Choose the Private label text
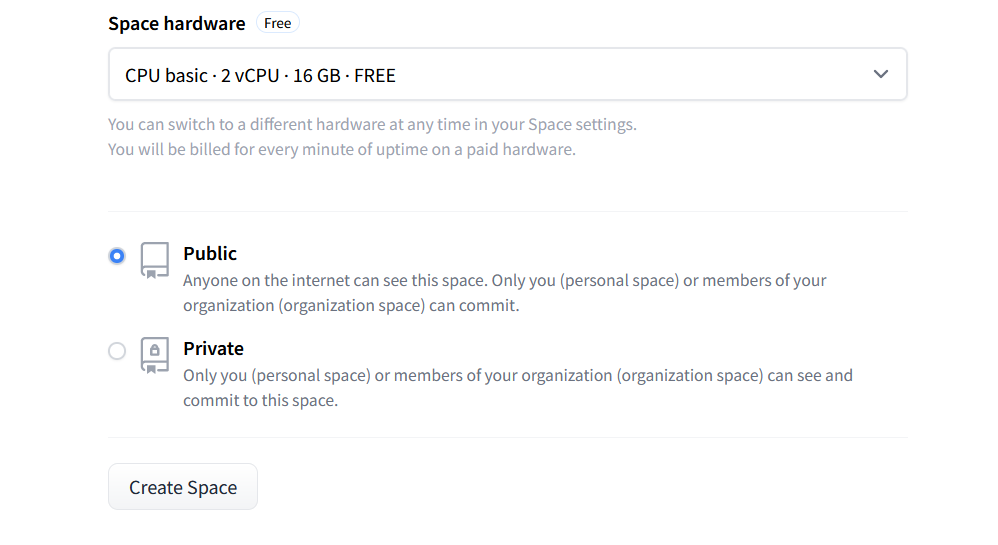The height and width of the screenshot is (545, 998). click(213, 349)
